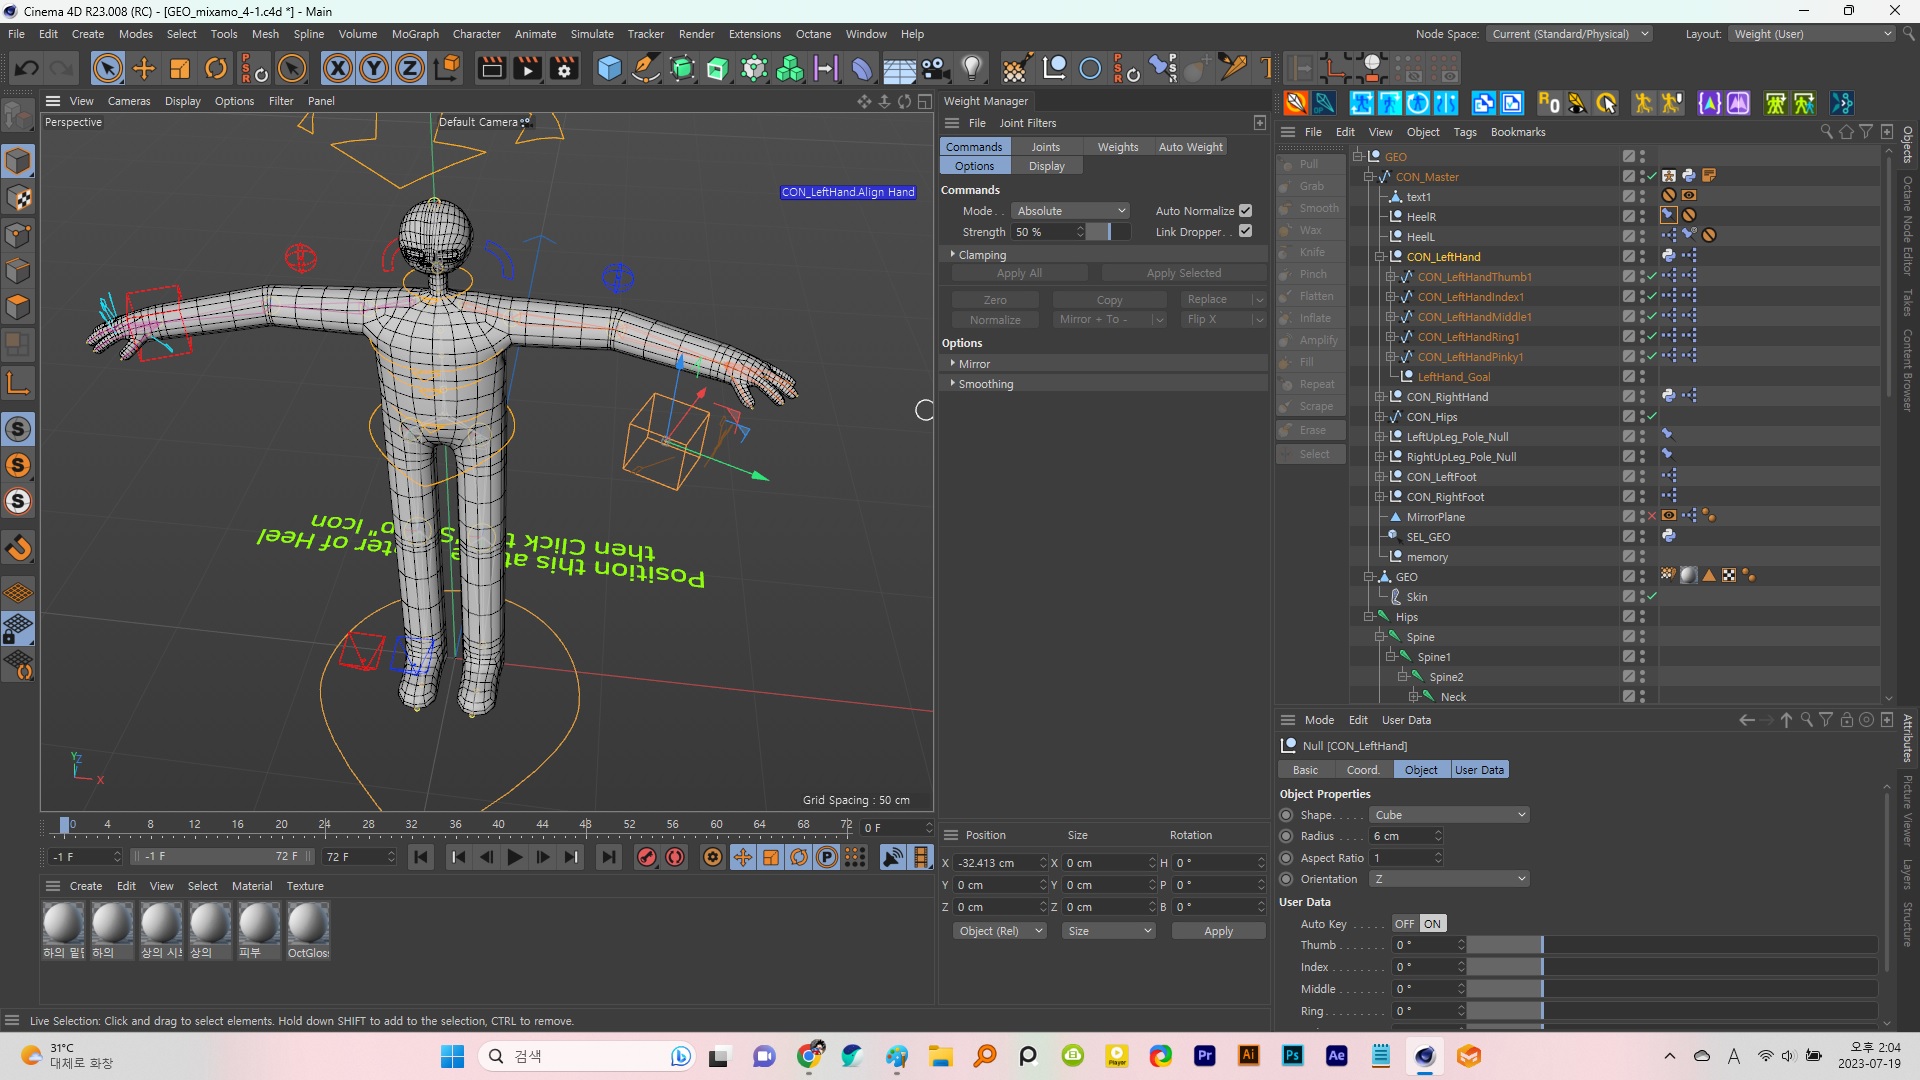Click the Spline Pen tool icon
Viewport: 1920px width, 1080px height.
(646, 68)
